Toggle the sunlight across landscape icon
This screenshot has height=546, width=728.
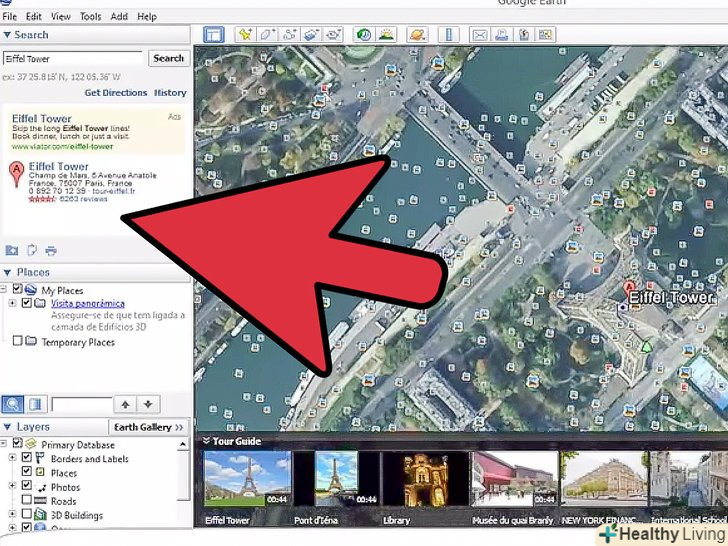coord(386,35)
